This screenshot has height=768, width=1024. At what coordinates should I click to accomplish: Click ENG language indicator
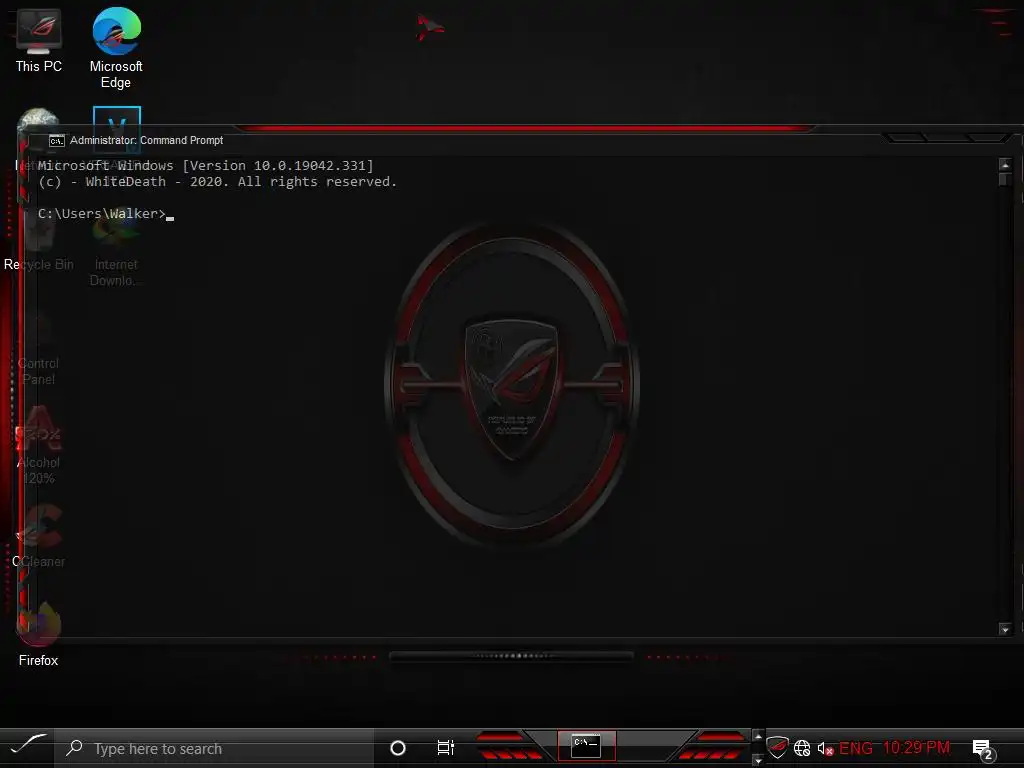(856, 748)
